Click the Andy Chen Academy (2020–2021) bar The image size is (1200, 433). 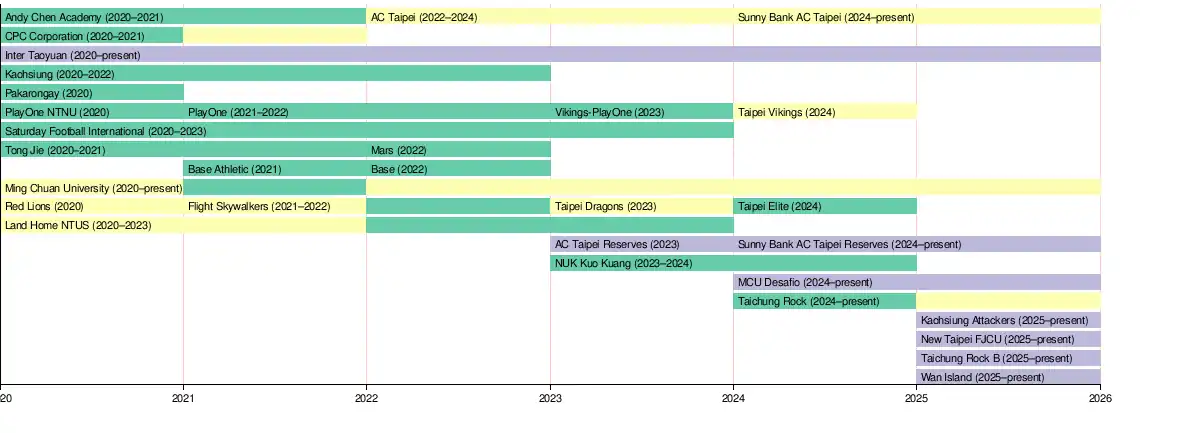click(x=182, y=17)
